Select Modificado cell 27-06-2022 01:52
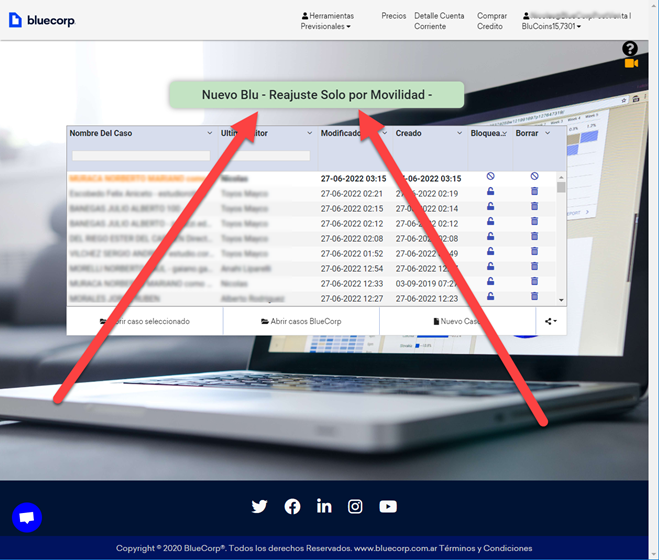This screenshot has height=560, width=659. (x=352, y=254)
